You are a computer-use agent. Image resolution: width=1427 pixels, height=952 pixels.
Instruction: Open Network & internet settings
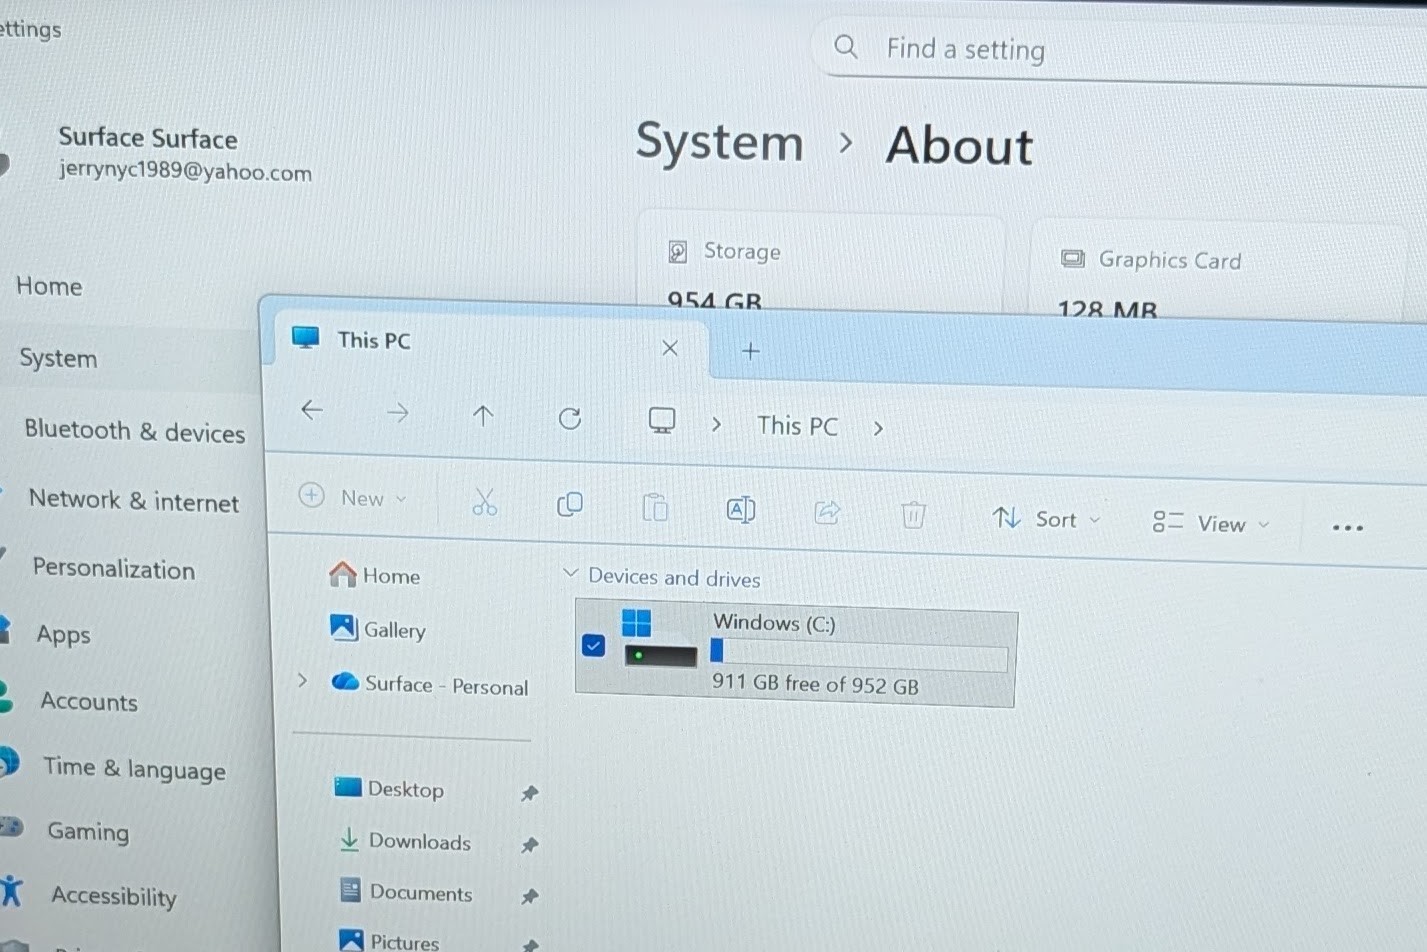tap(134, 500)
